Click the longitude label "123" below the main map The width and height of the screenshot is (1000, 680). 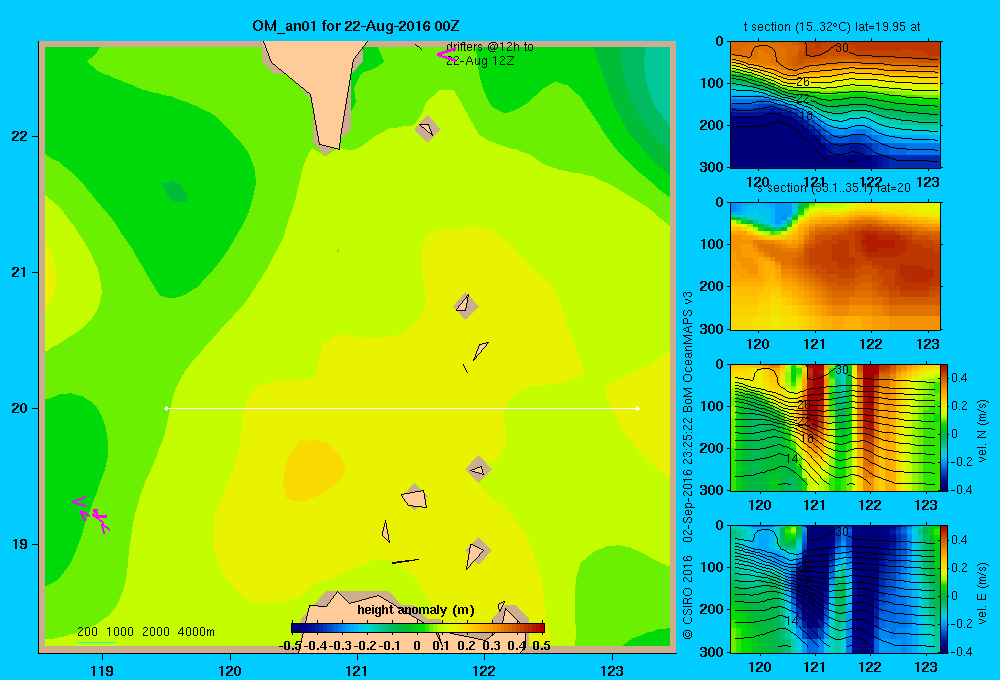coord(612,670)
